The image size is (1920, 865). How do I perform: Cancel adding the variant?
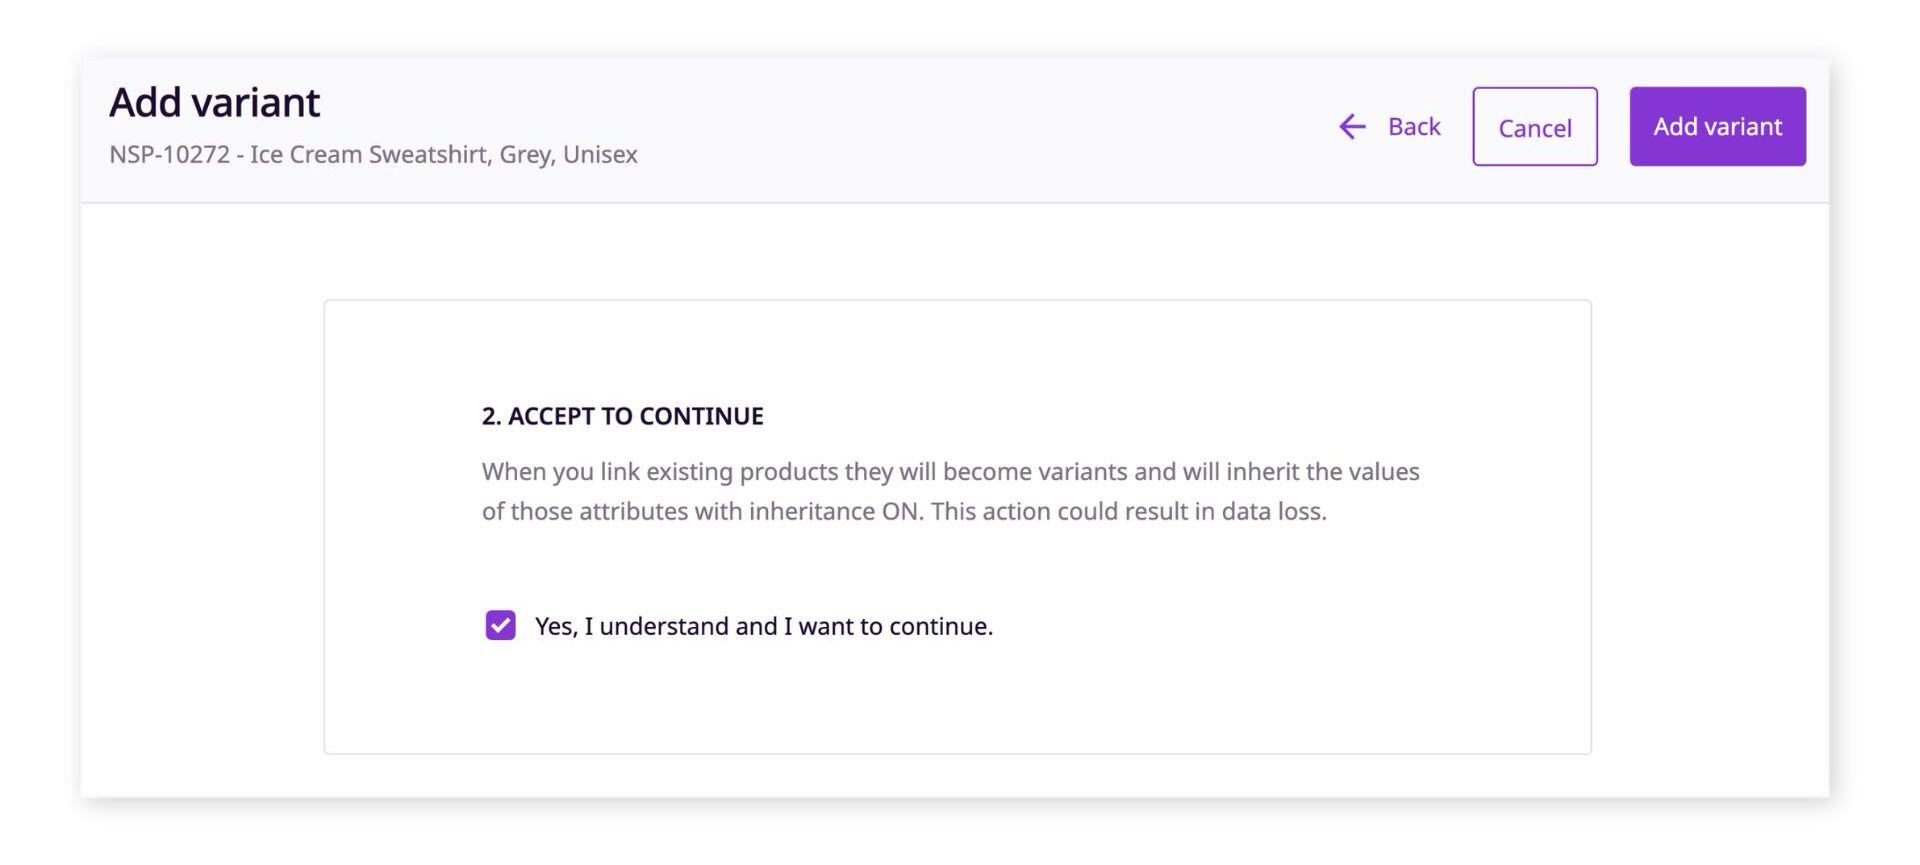1534,127
